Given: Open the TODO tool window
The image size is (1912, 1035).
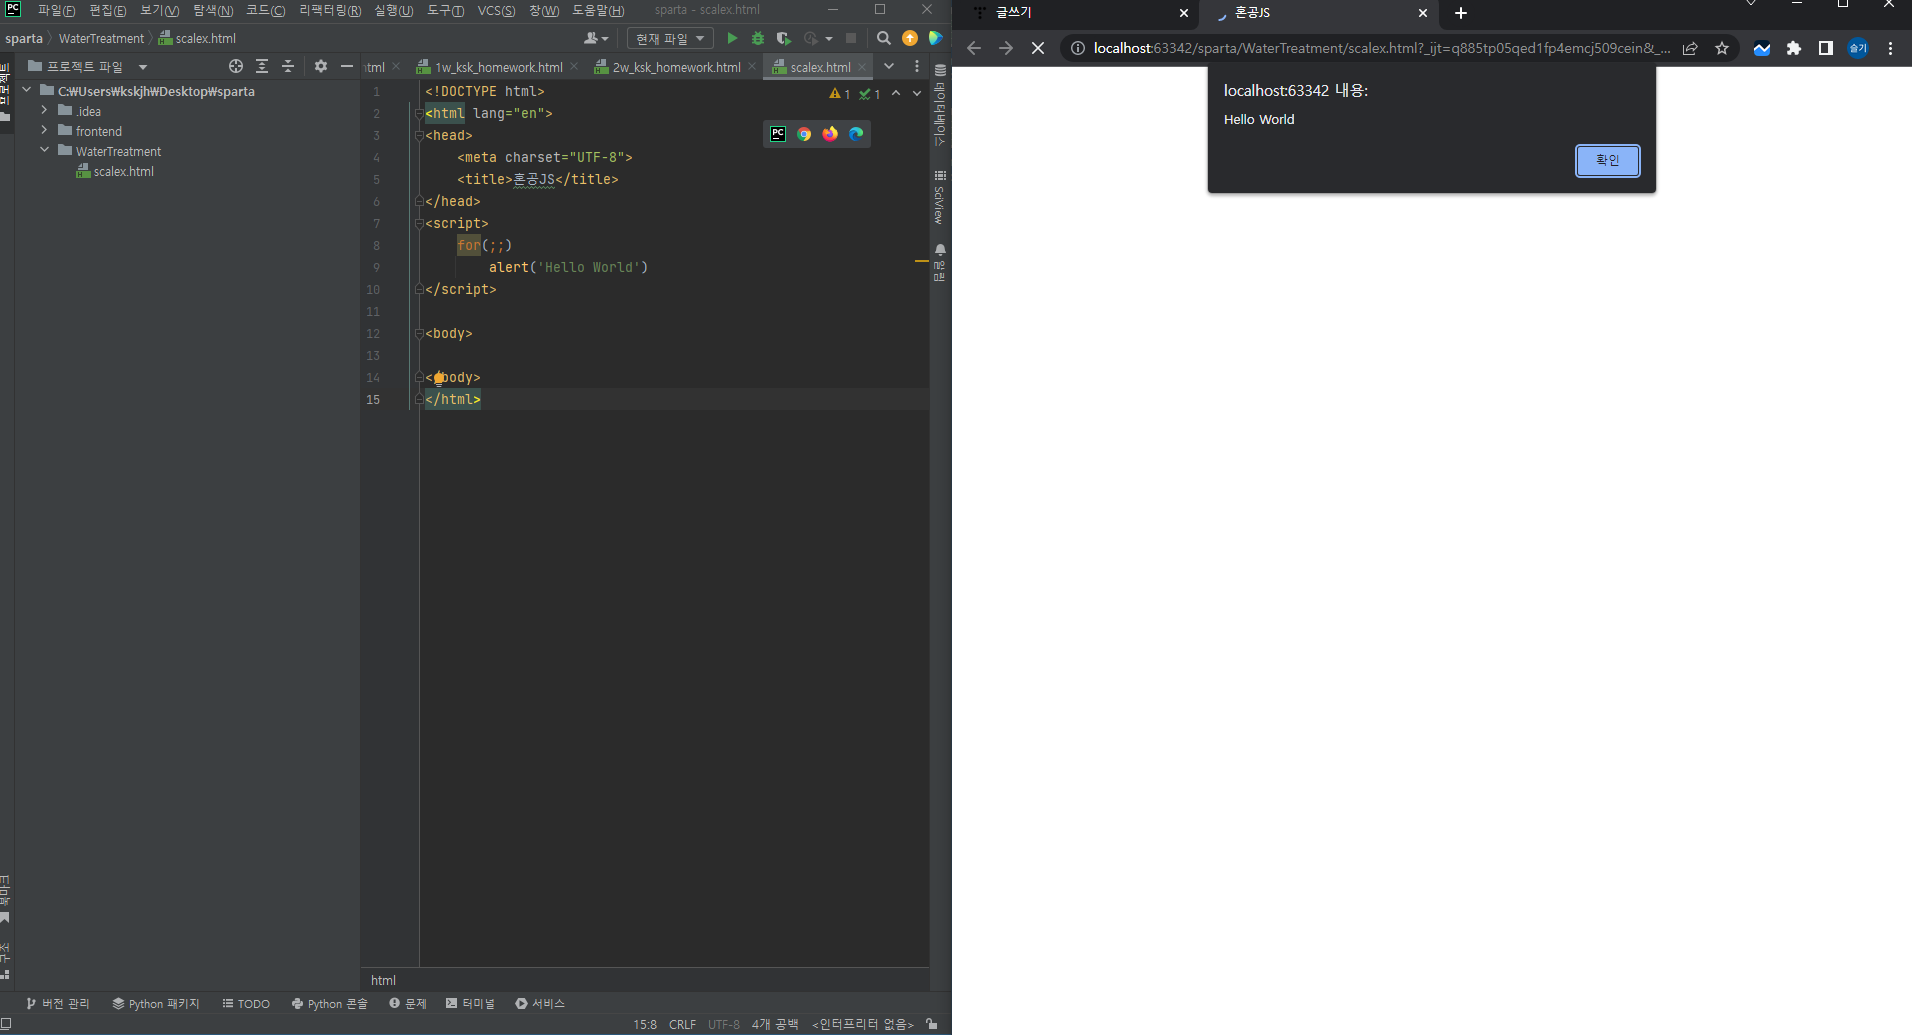Looking at the screenshot, I should coord(246,1003).
